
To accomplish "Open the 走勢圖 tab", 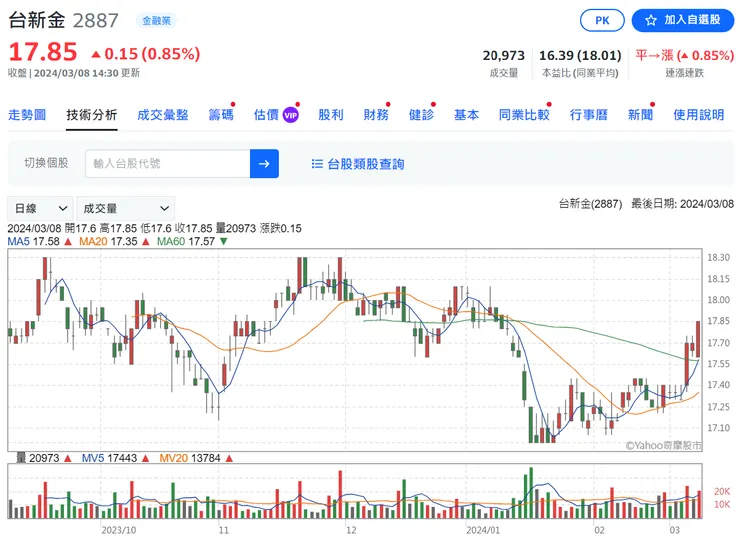I will (27, 115).
